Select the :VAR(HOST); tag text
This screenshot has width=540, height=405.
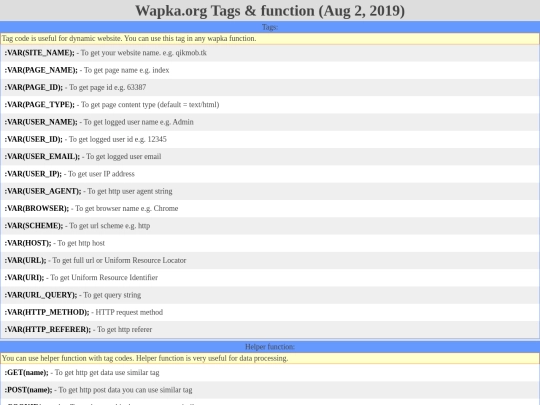click(28, 243)
